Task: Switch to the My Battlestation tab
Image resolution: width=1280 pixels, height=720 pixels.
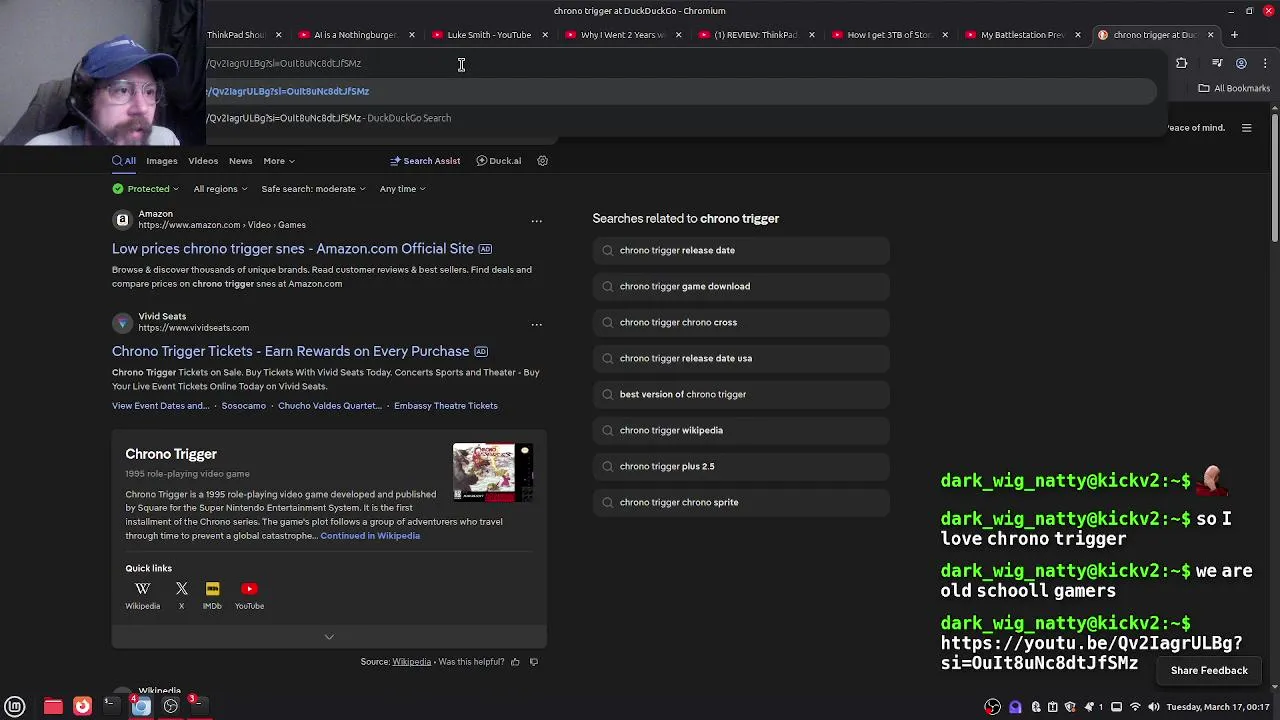Action: (1022, 35)
